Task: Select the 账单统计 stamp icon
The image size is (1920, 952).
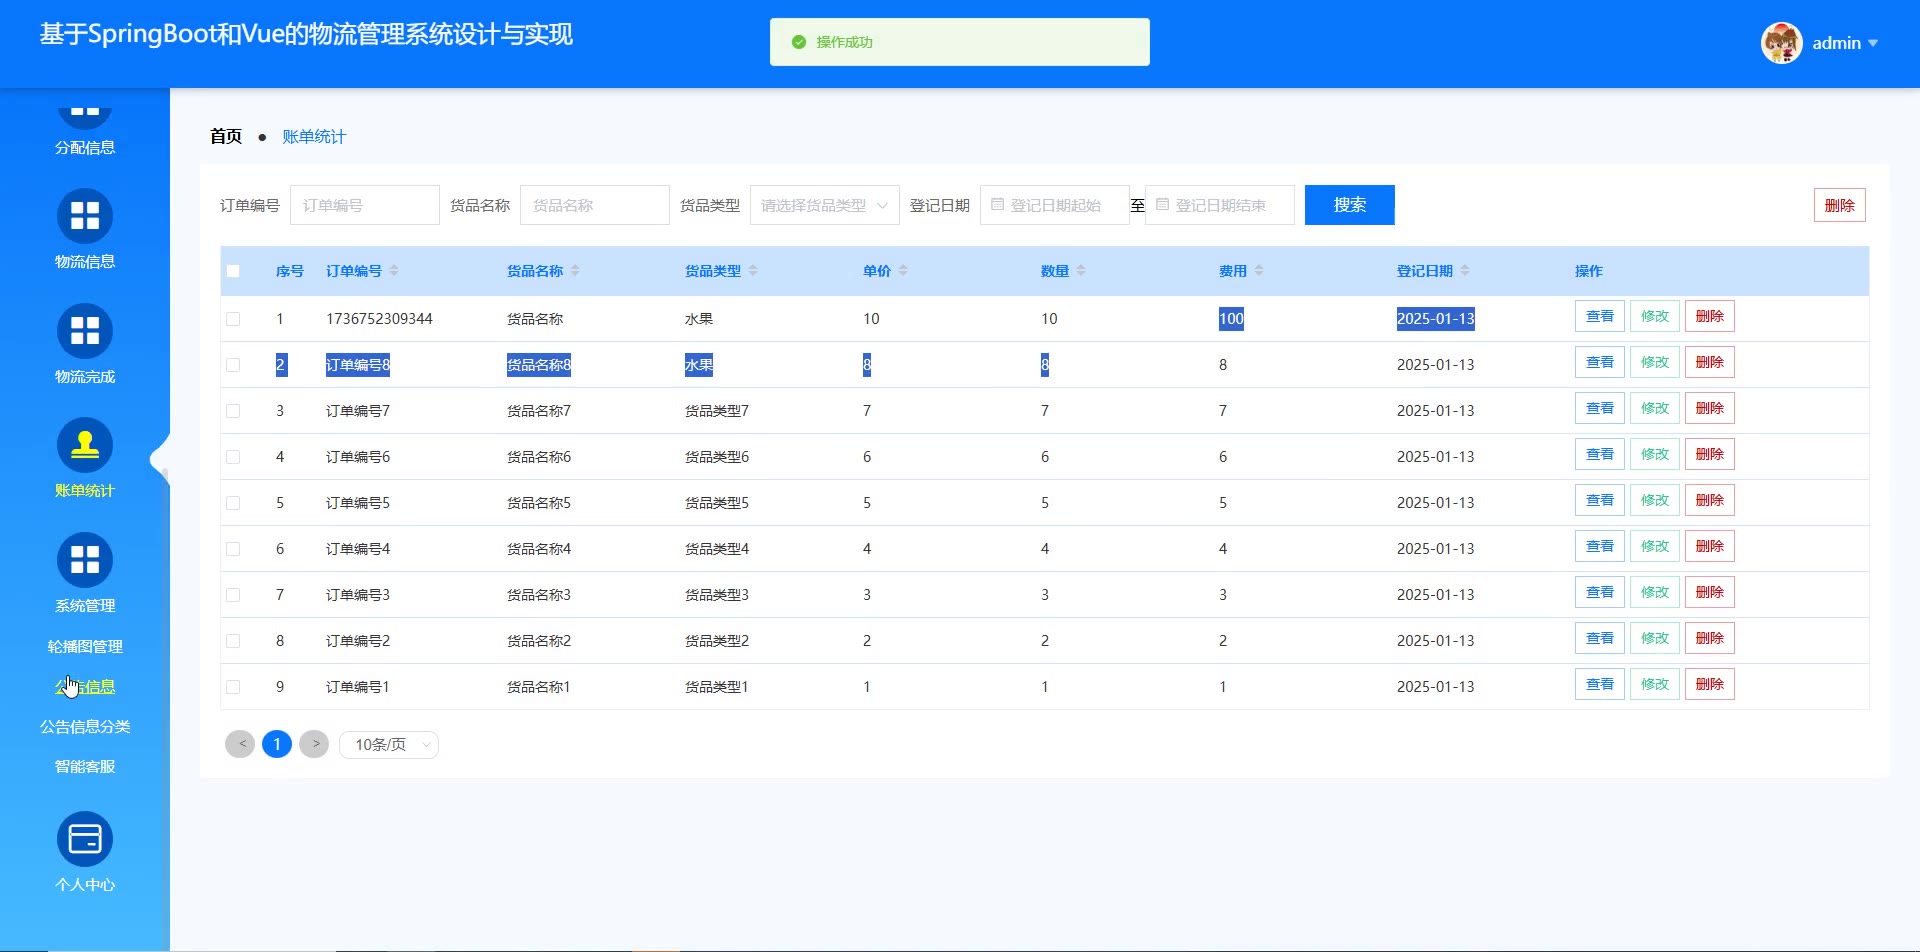Action: [85, 445]
